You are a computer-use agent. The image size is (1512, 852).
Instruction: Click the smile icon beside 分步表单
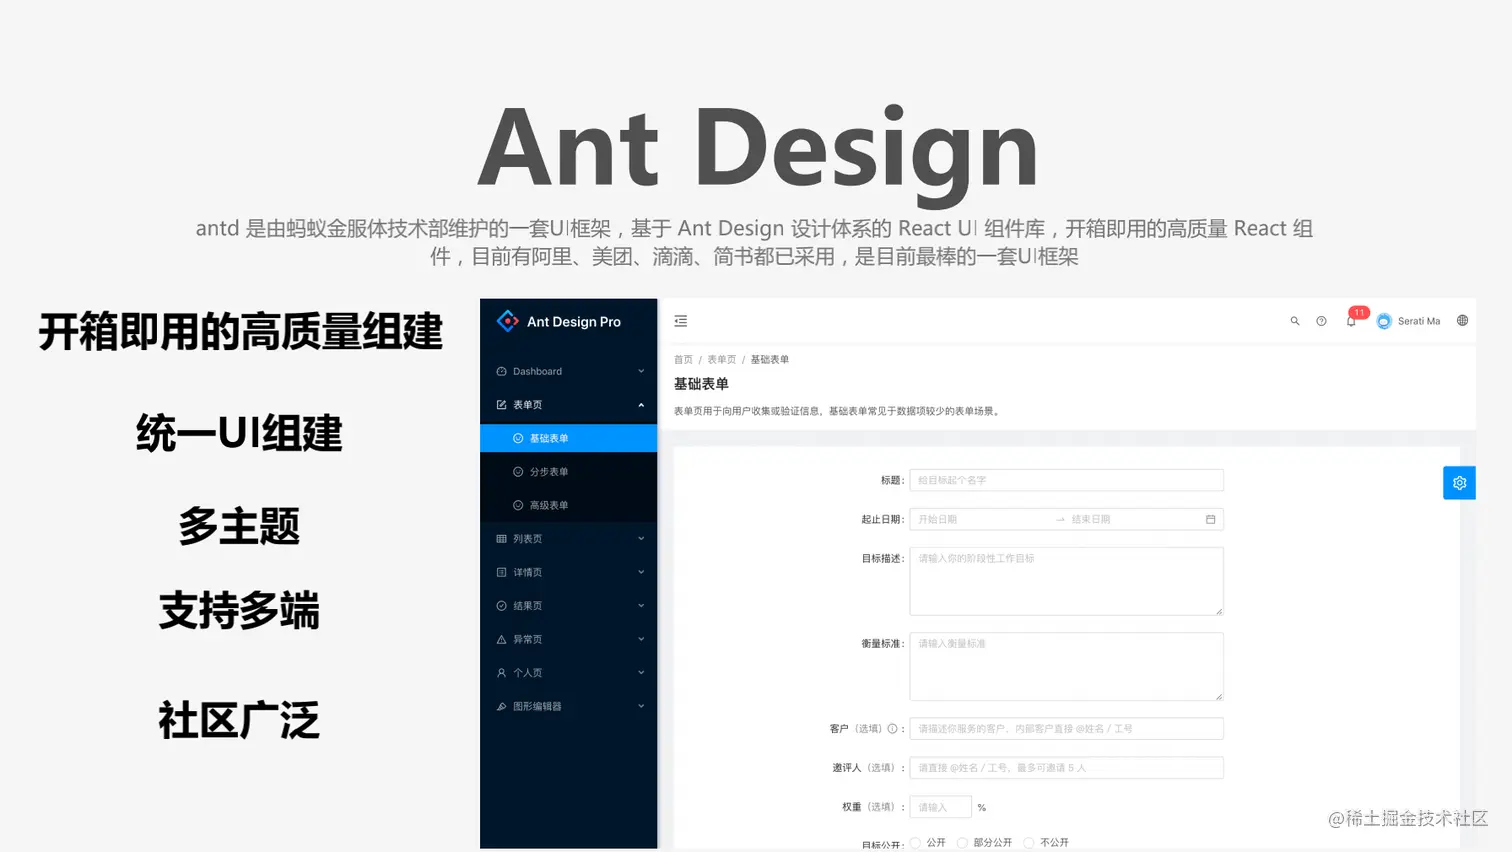(x=518, y=472)
